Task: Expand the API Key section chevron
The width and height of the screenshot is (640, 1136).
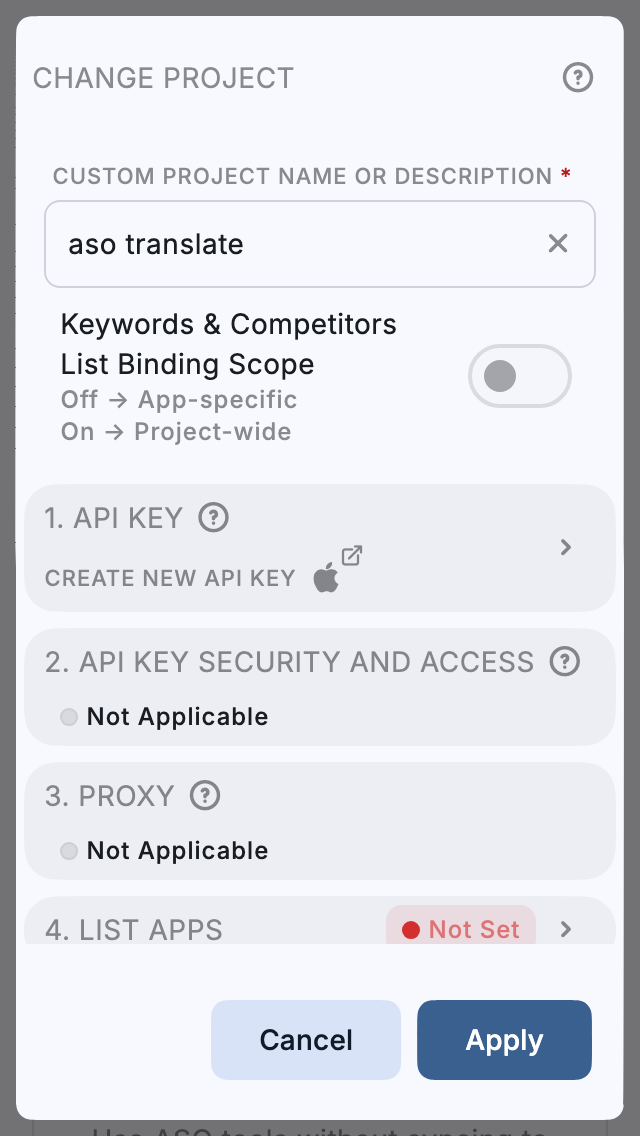Action: coord(566,547)
